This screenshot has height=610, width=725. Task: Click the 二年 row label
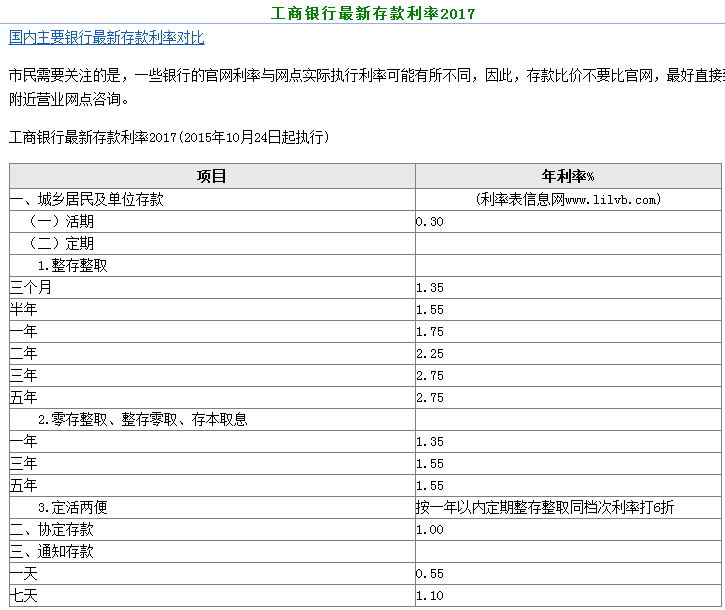24,353
